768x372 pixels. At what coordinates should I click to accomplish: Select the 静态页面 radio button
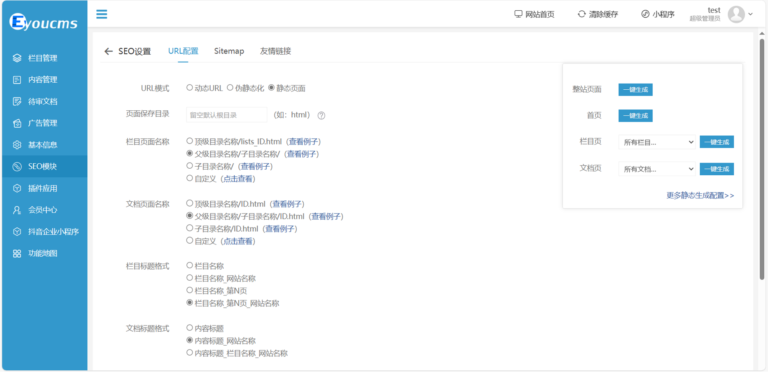pos(271,88)
